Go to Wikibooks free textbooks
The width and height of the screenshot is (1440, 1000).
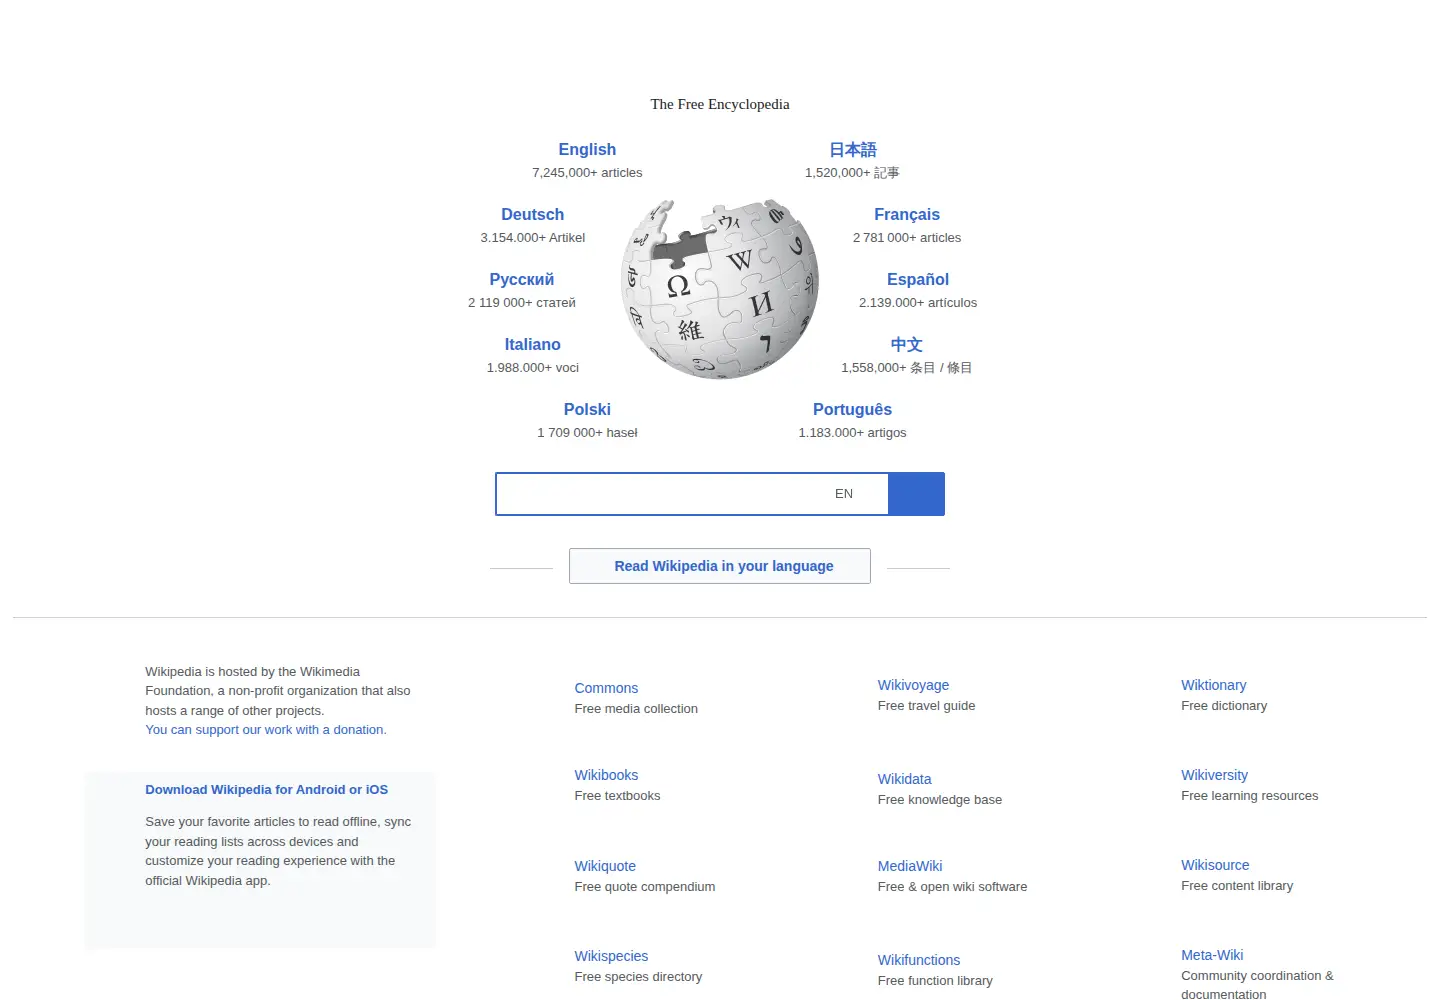[x=606, y=775]
